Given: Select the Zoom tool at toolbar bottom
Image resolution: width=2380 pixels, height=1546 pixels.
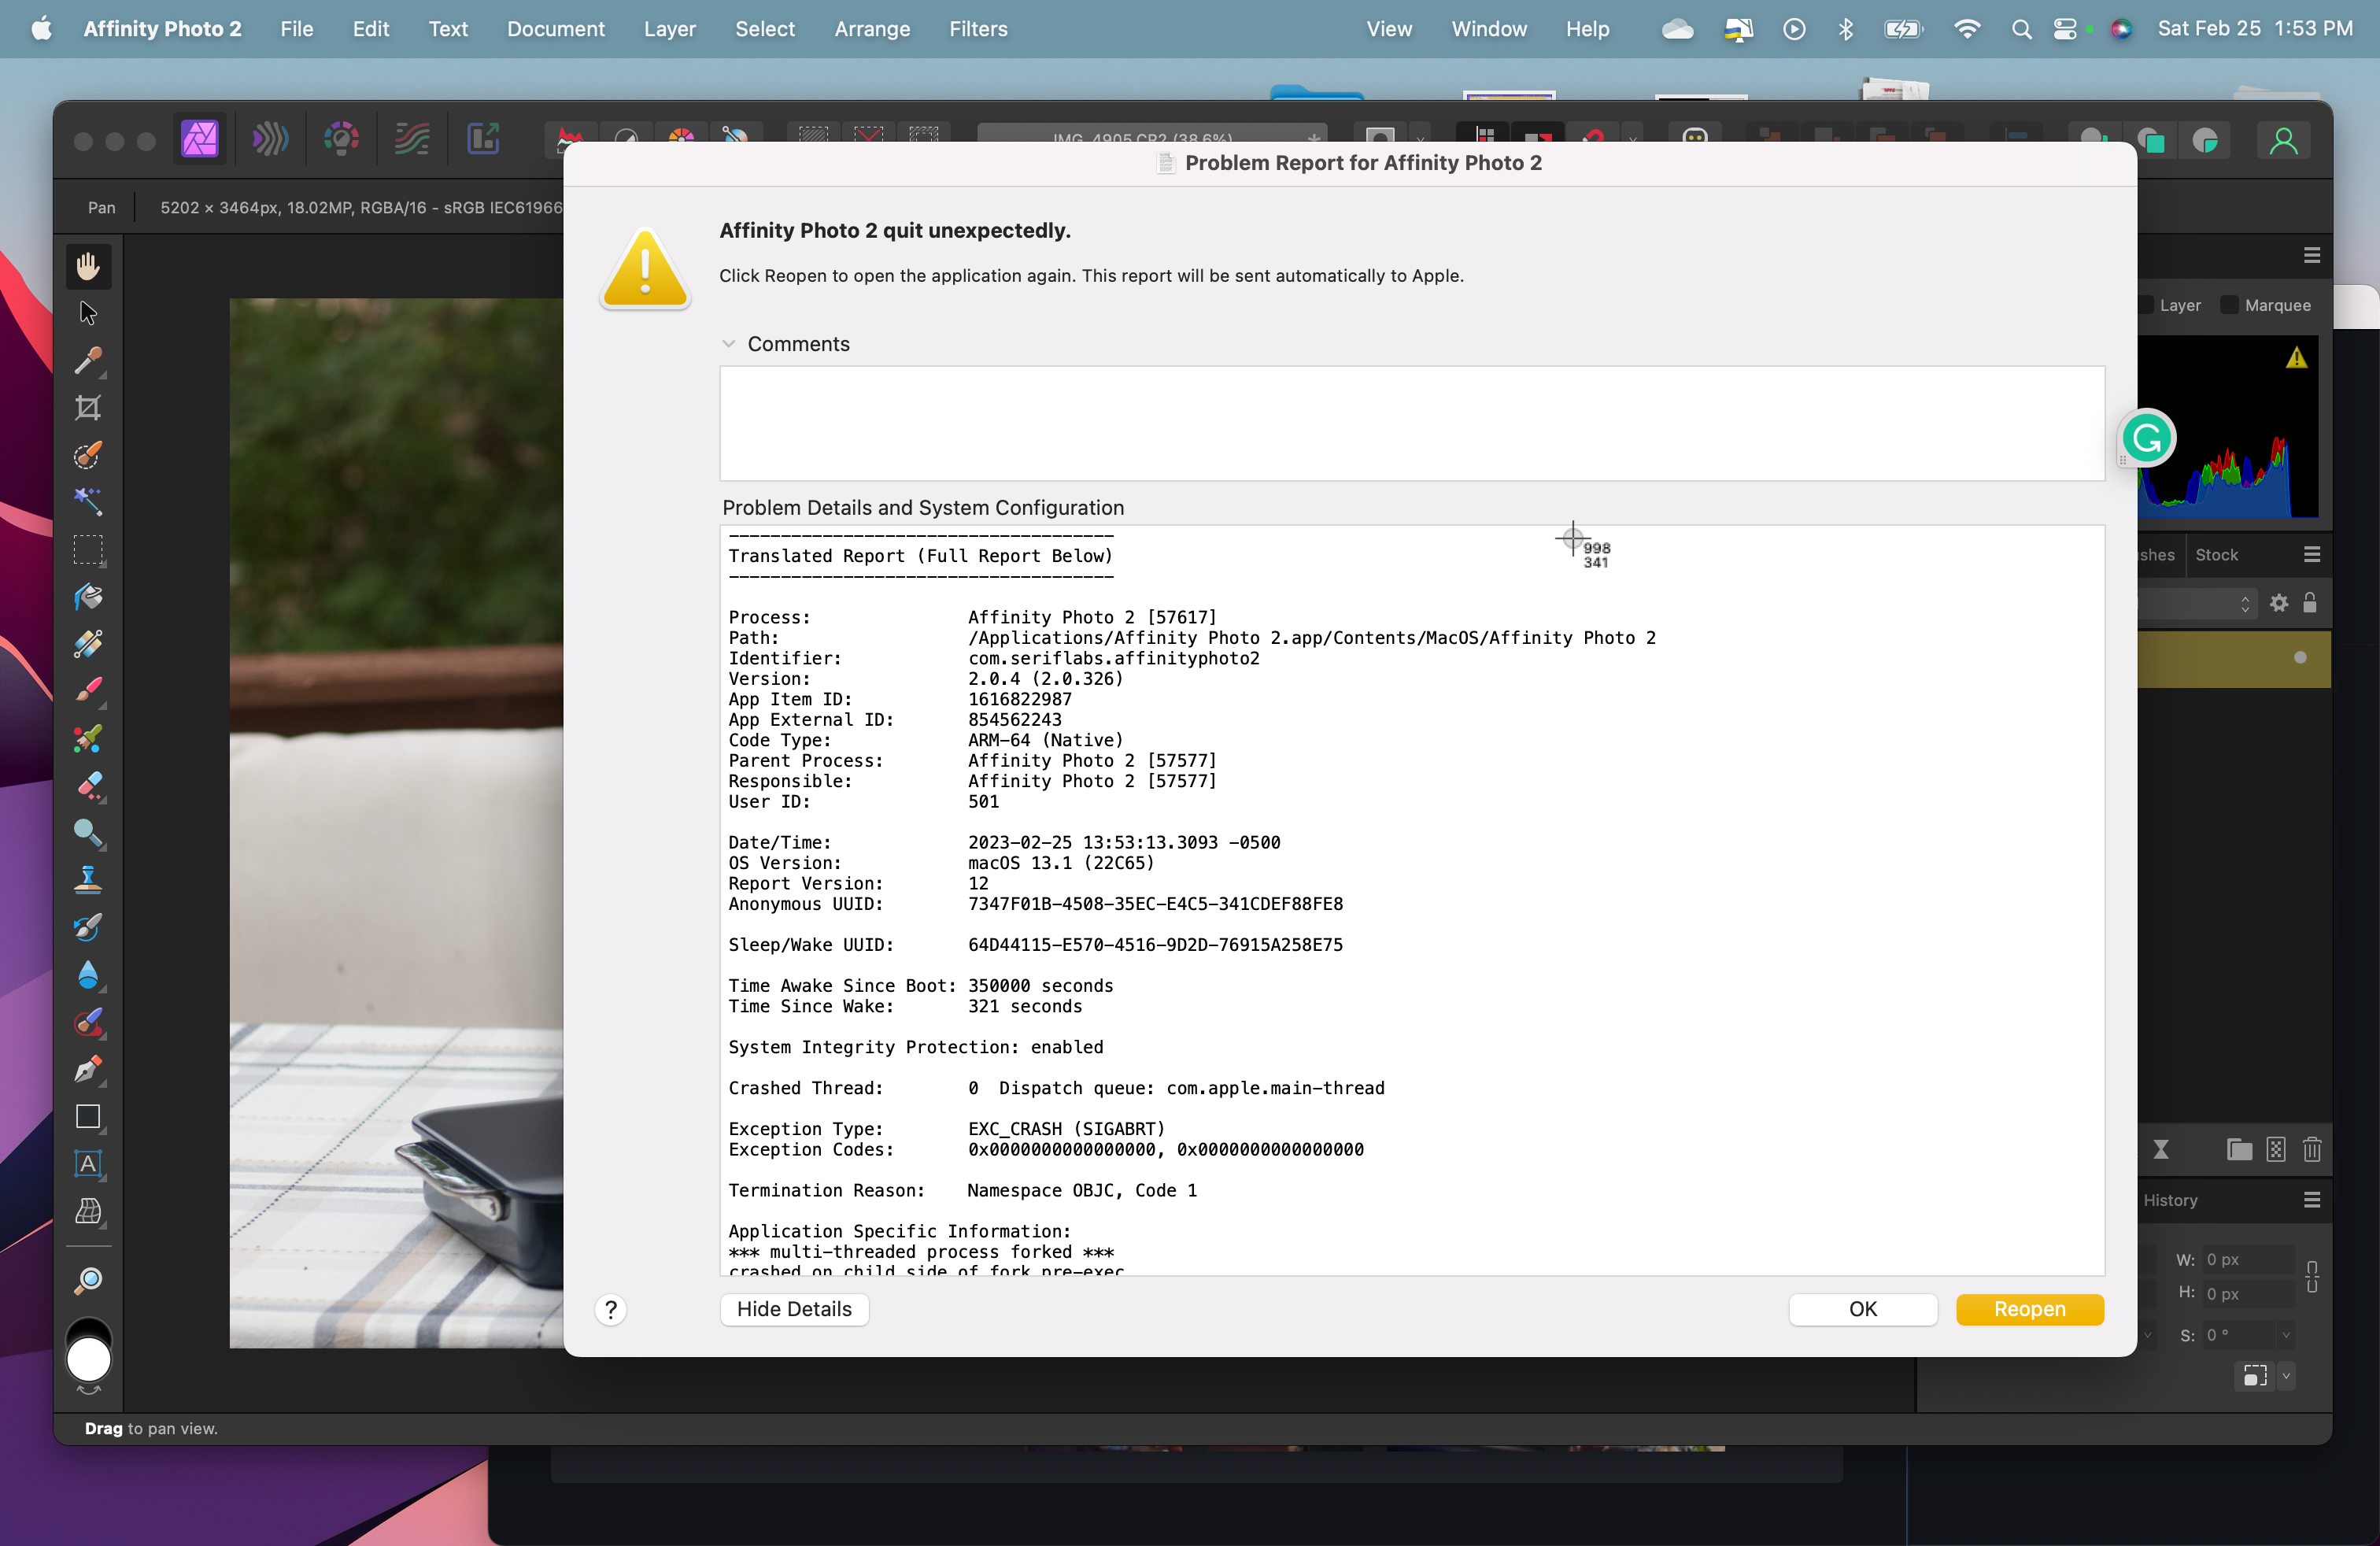Looking at the screenshot, I should pyautogui.click(x=88, y=1281).
